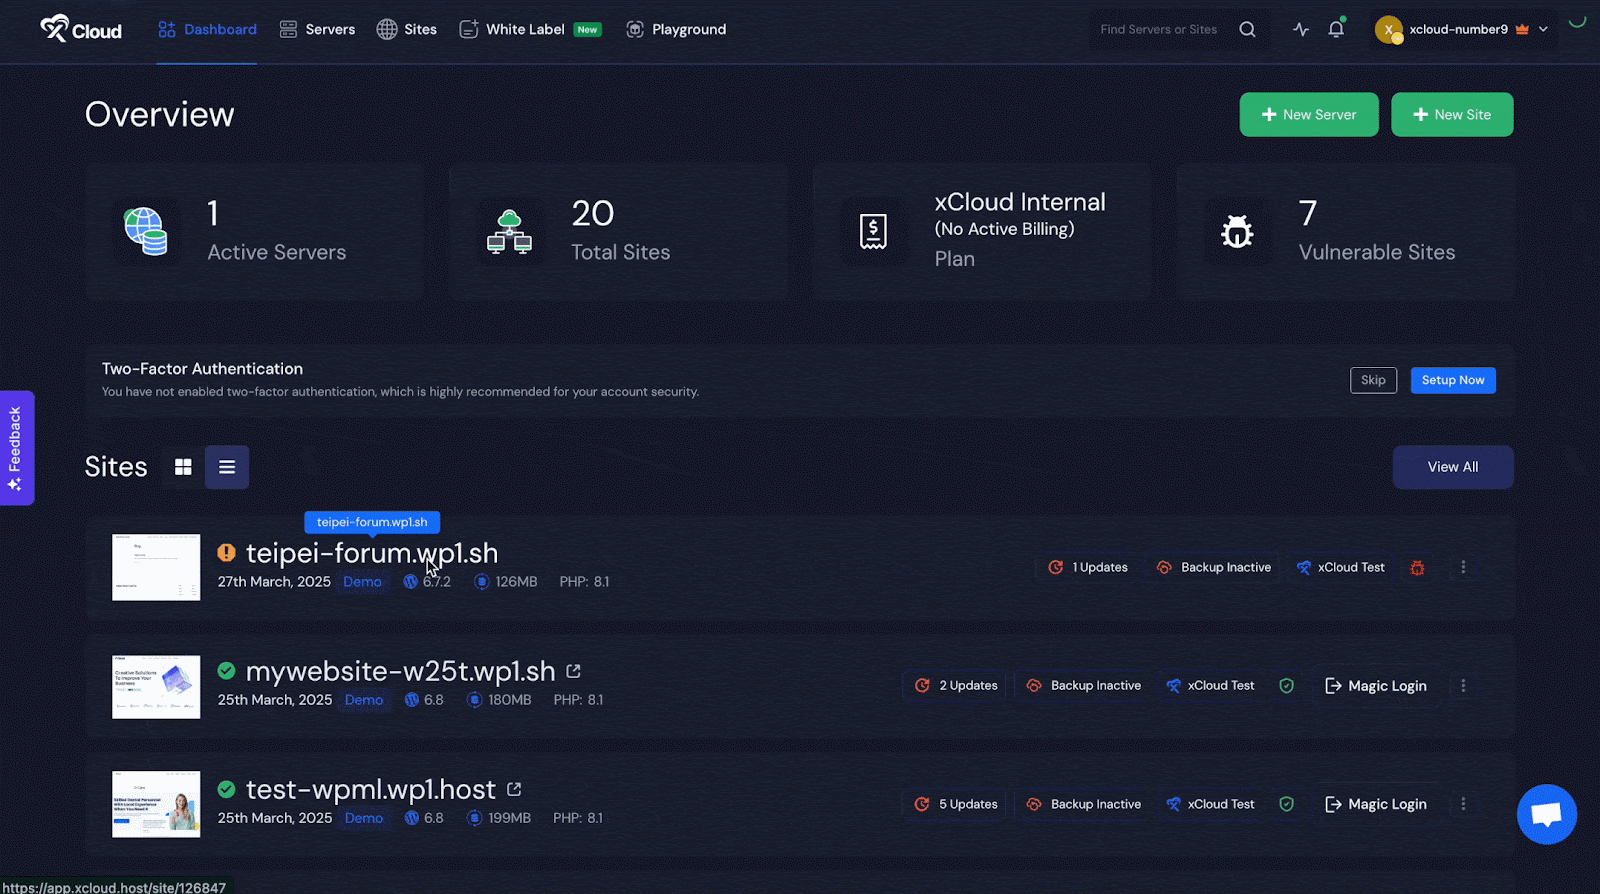The image size is (1600, 894).
Task: Open the notifications bell
Action: pyautogui.click(x=1336, y=29)
